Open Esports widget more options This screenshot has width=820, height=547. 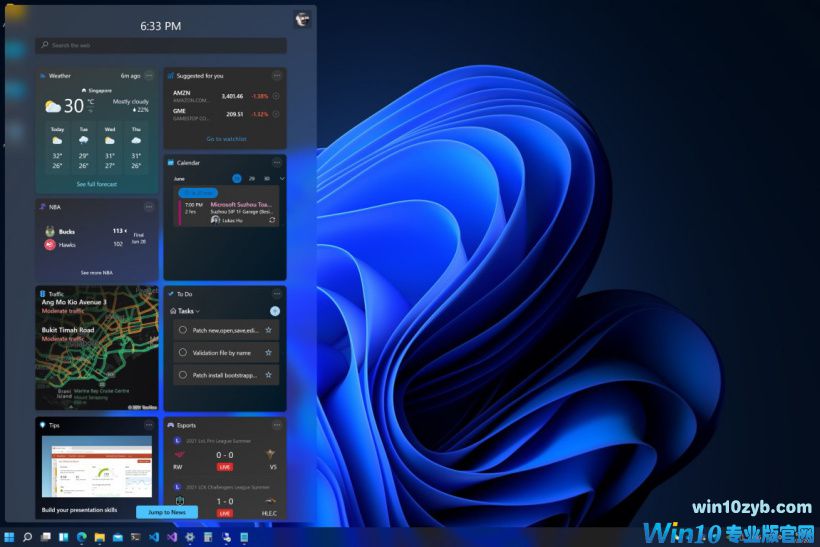point(277,424)
